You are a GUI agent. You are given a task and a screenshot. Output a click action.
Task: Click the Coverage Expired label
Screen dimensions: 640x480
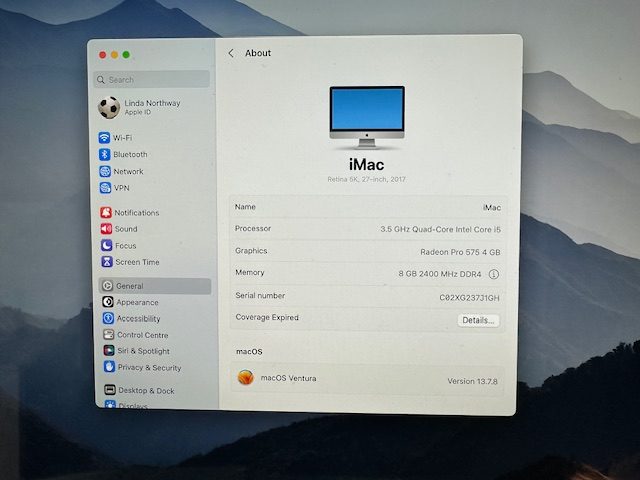267,317
